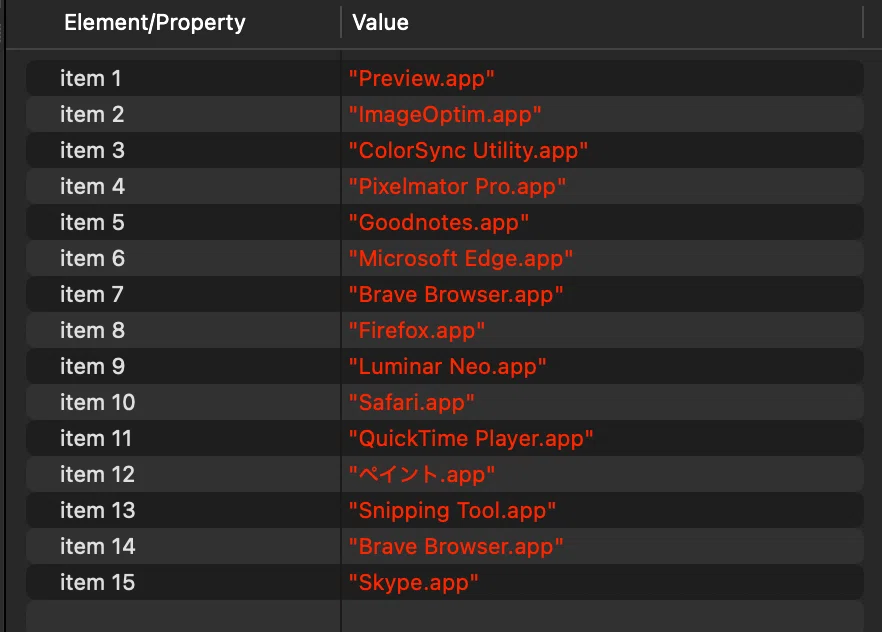Click the "Safari.app" value
882x632 pixels.
(412, 403)
